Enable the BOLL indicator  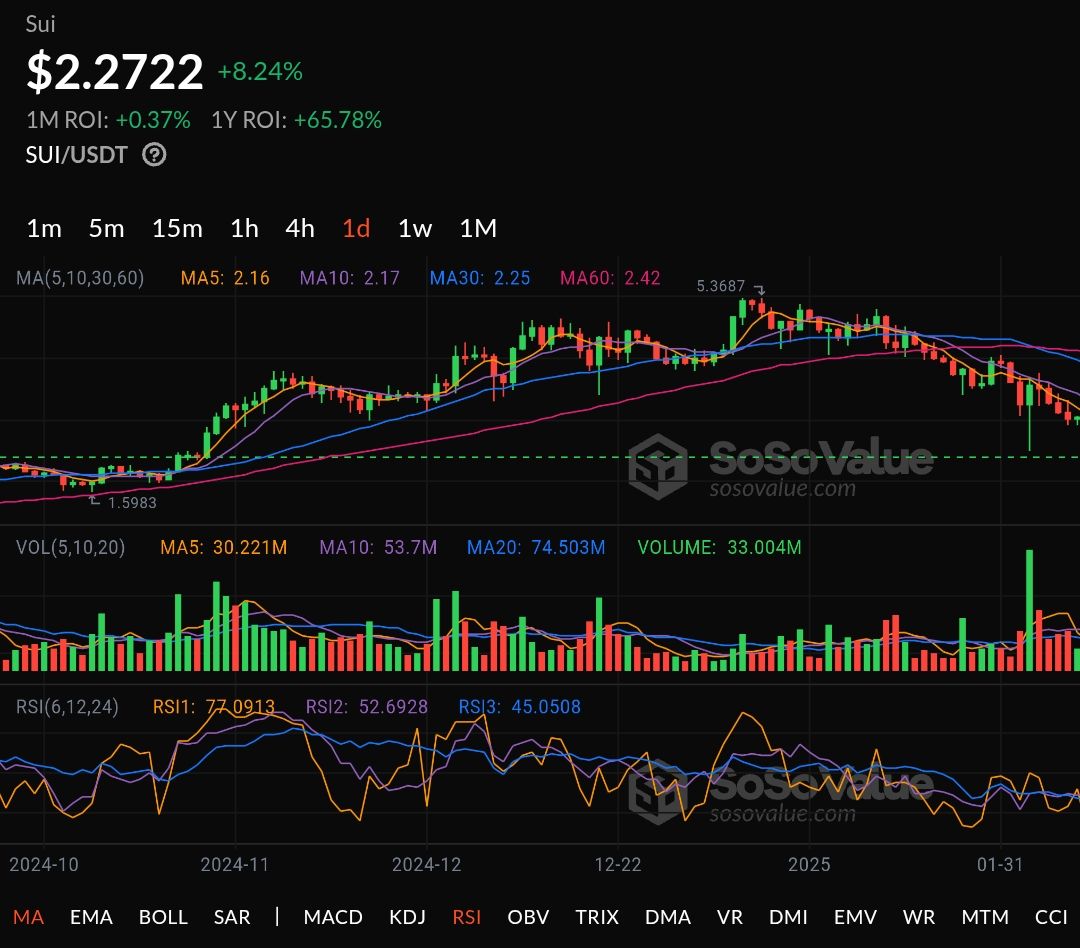[163, 917]
